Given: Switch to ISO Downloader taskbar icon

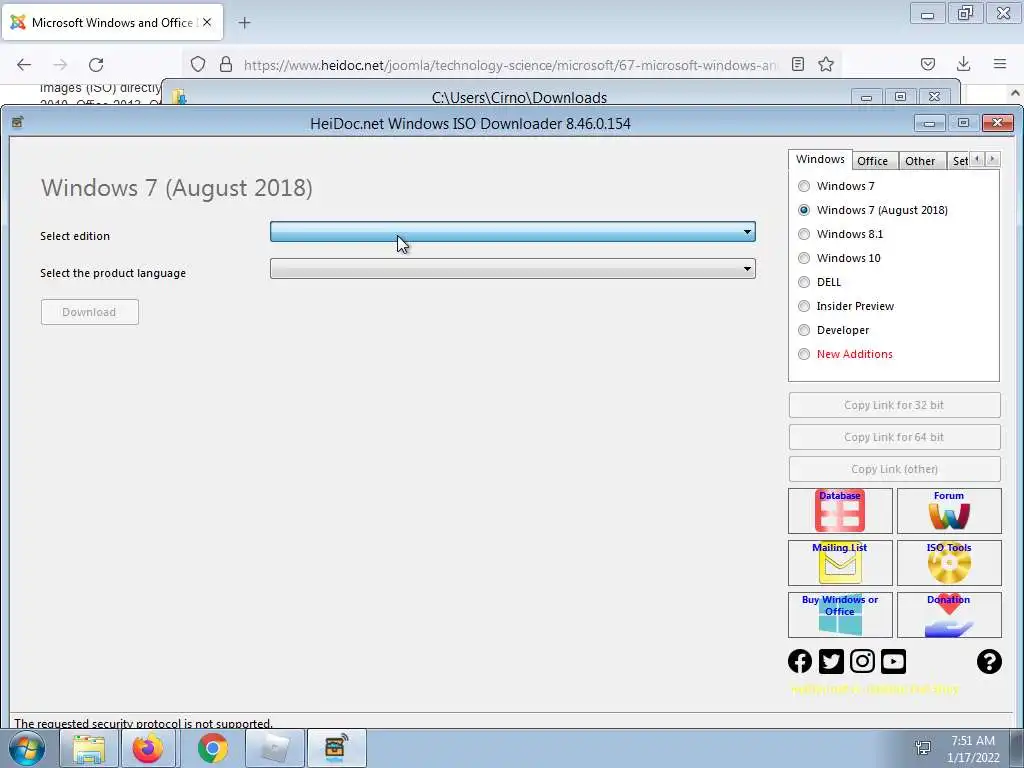Looking at the screenshot, I should tap(336, 748).
